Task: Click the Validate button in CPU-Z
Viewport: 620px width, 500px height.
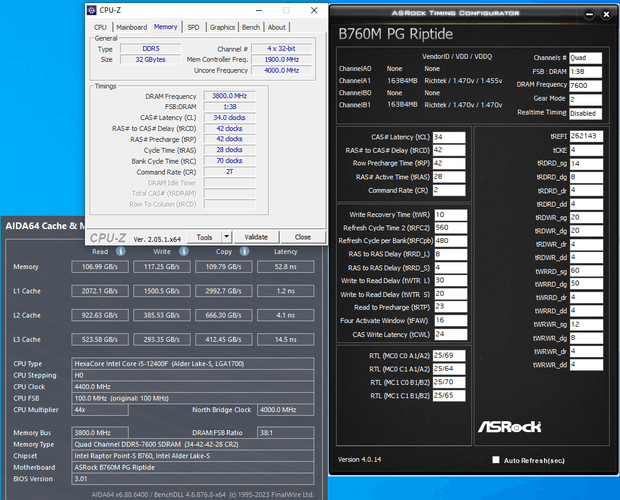Action: (256, 237)
